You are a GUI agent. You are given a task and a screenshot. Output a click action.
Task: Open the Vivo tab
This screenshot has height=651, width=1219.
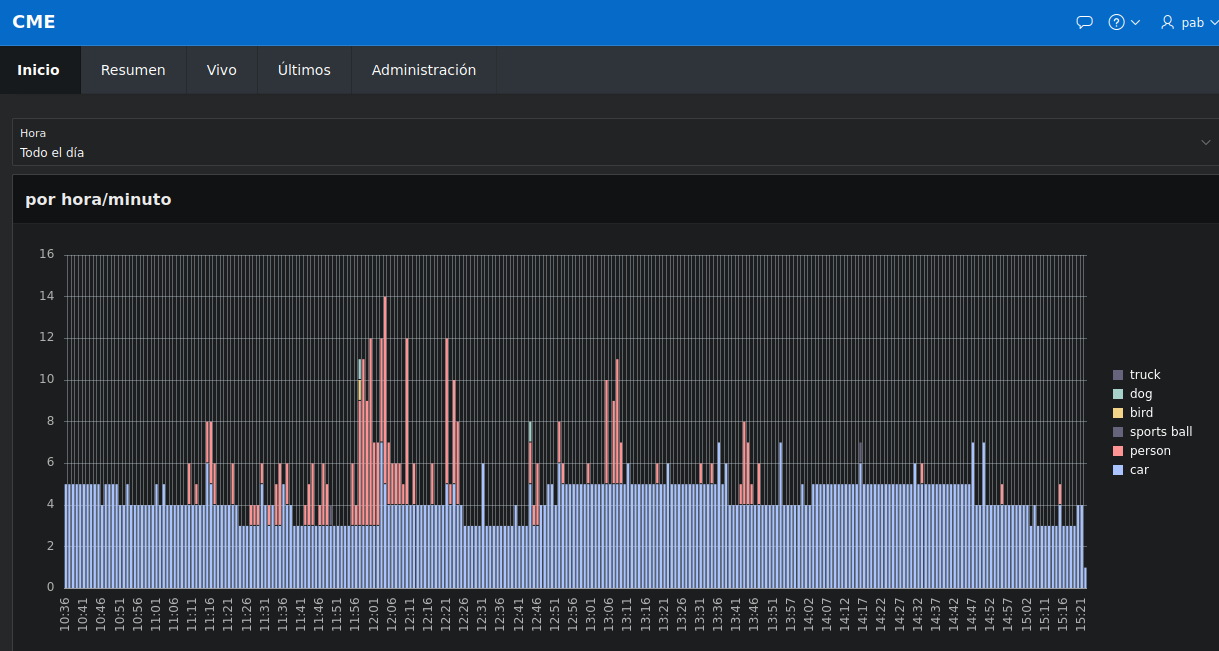pyautogui.click(x=221, y=70)
